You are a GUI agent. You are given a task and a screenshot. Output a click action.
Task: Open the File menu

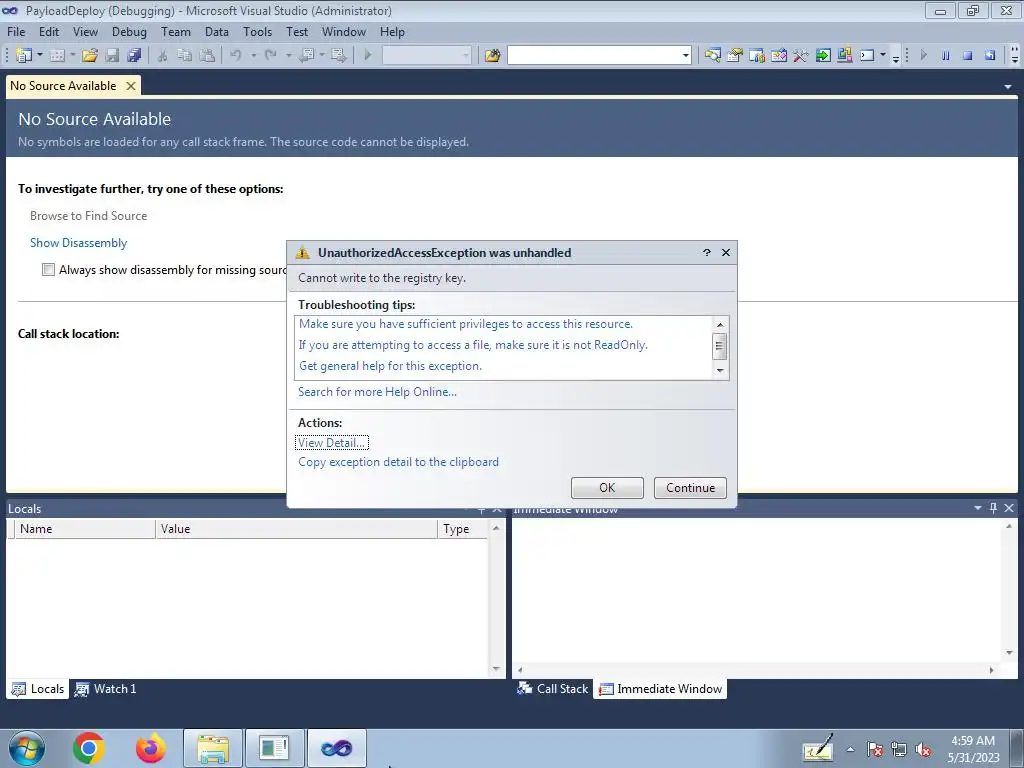point(16,31)
